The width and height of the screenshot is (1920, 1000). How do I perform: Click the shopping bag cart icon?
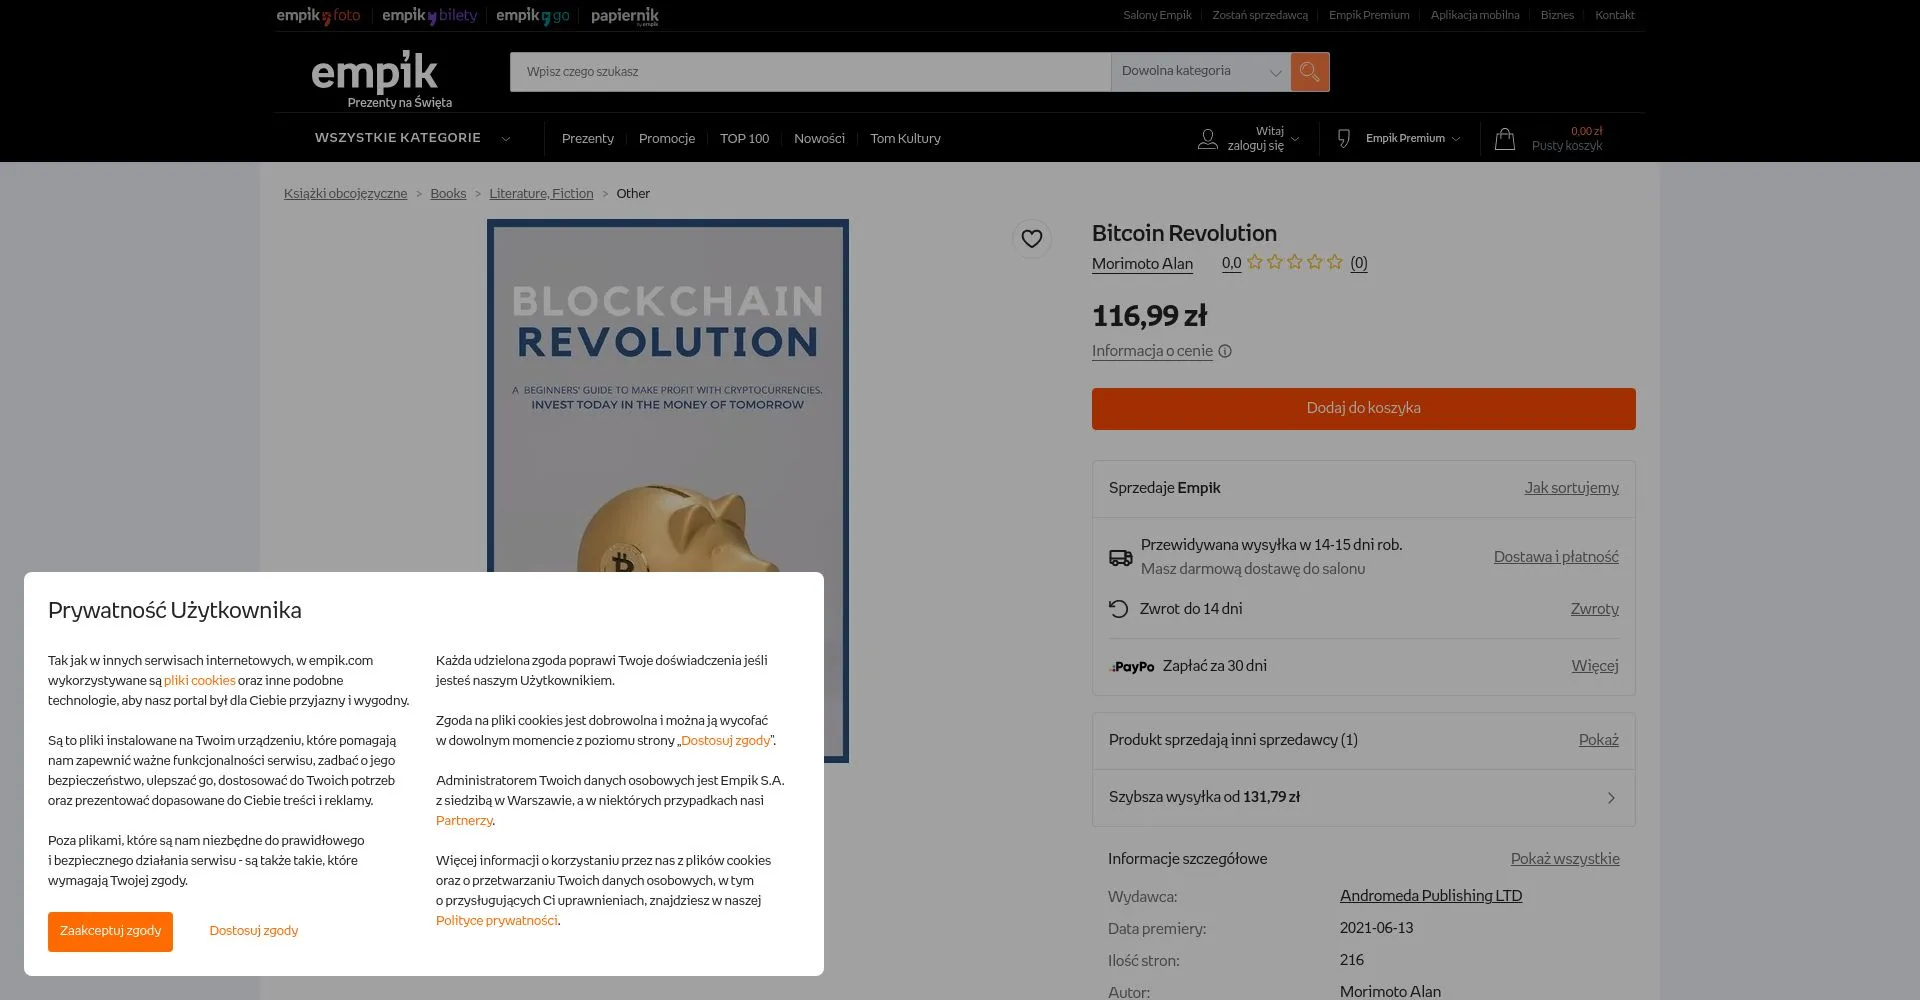click(x=1504, y=139)
